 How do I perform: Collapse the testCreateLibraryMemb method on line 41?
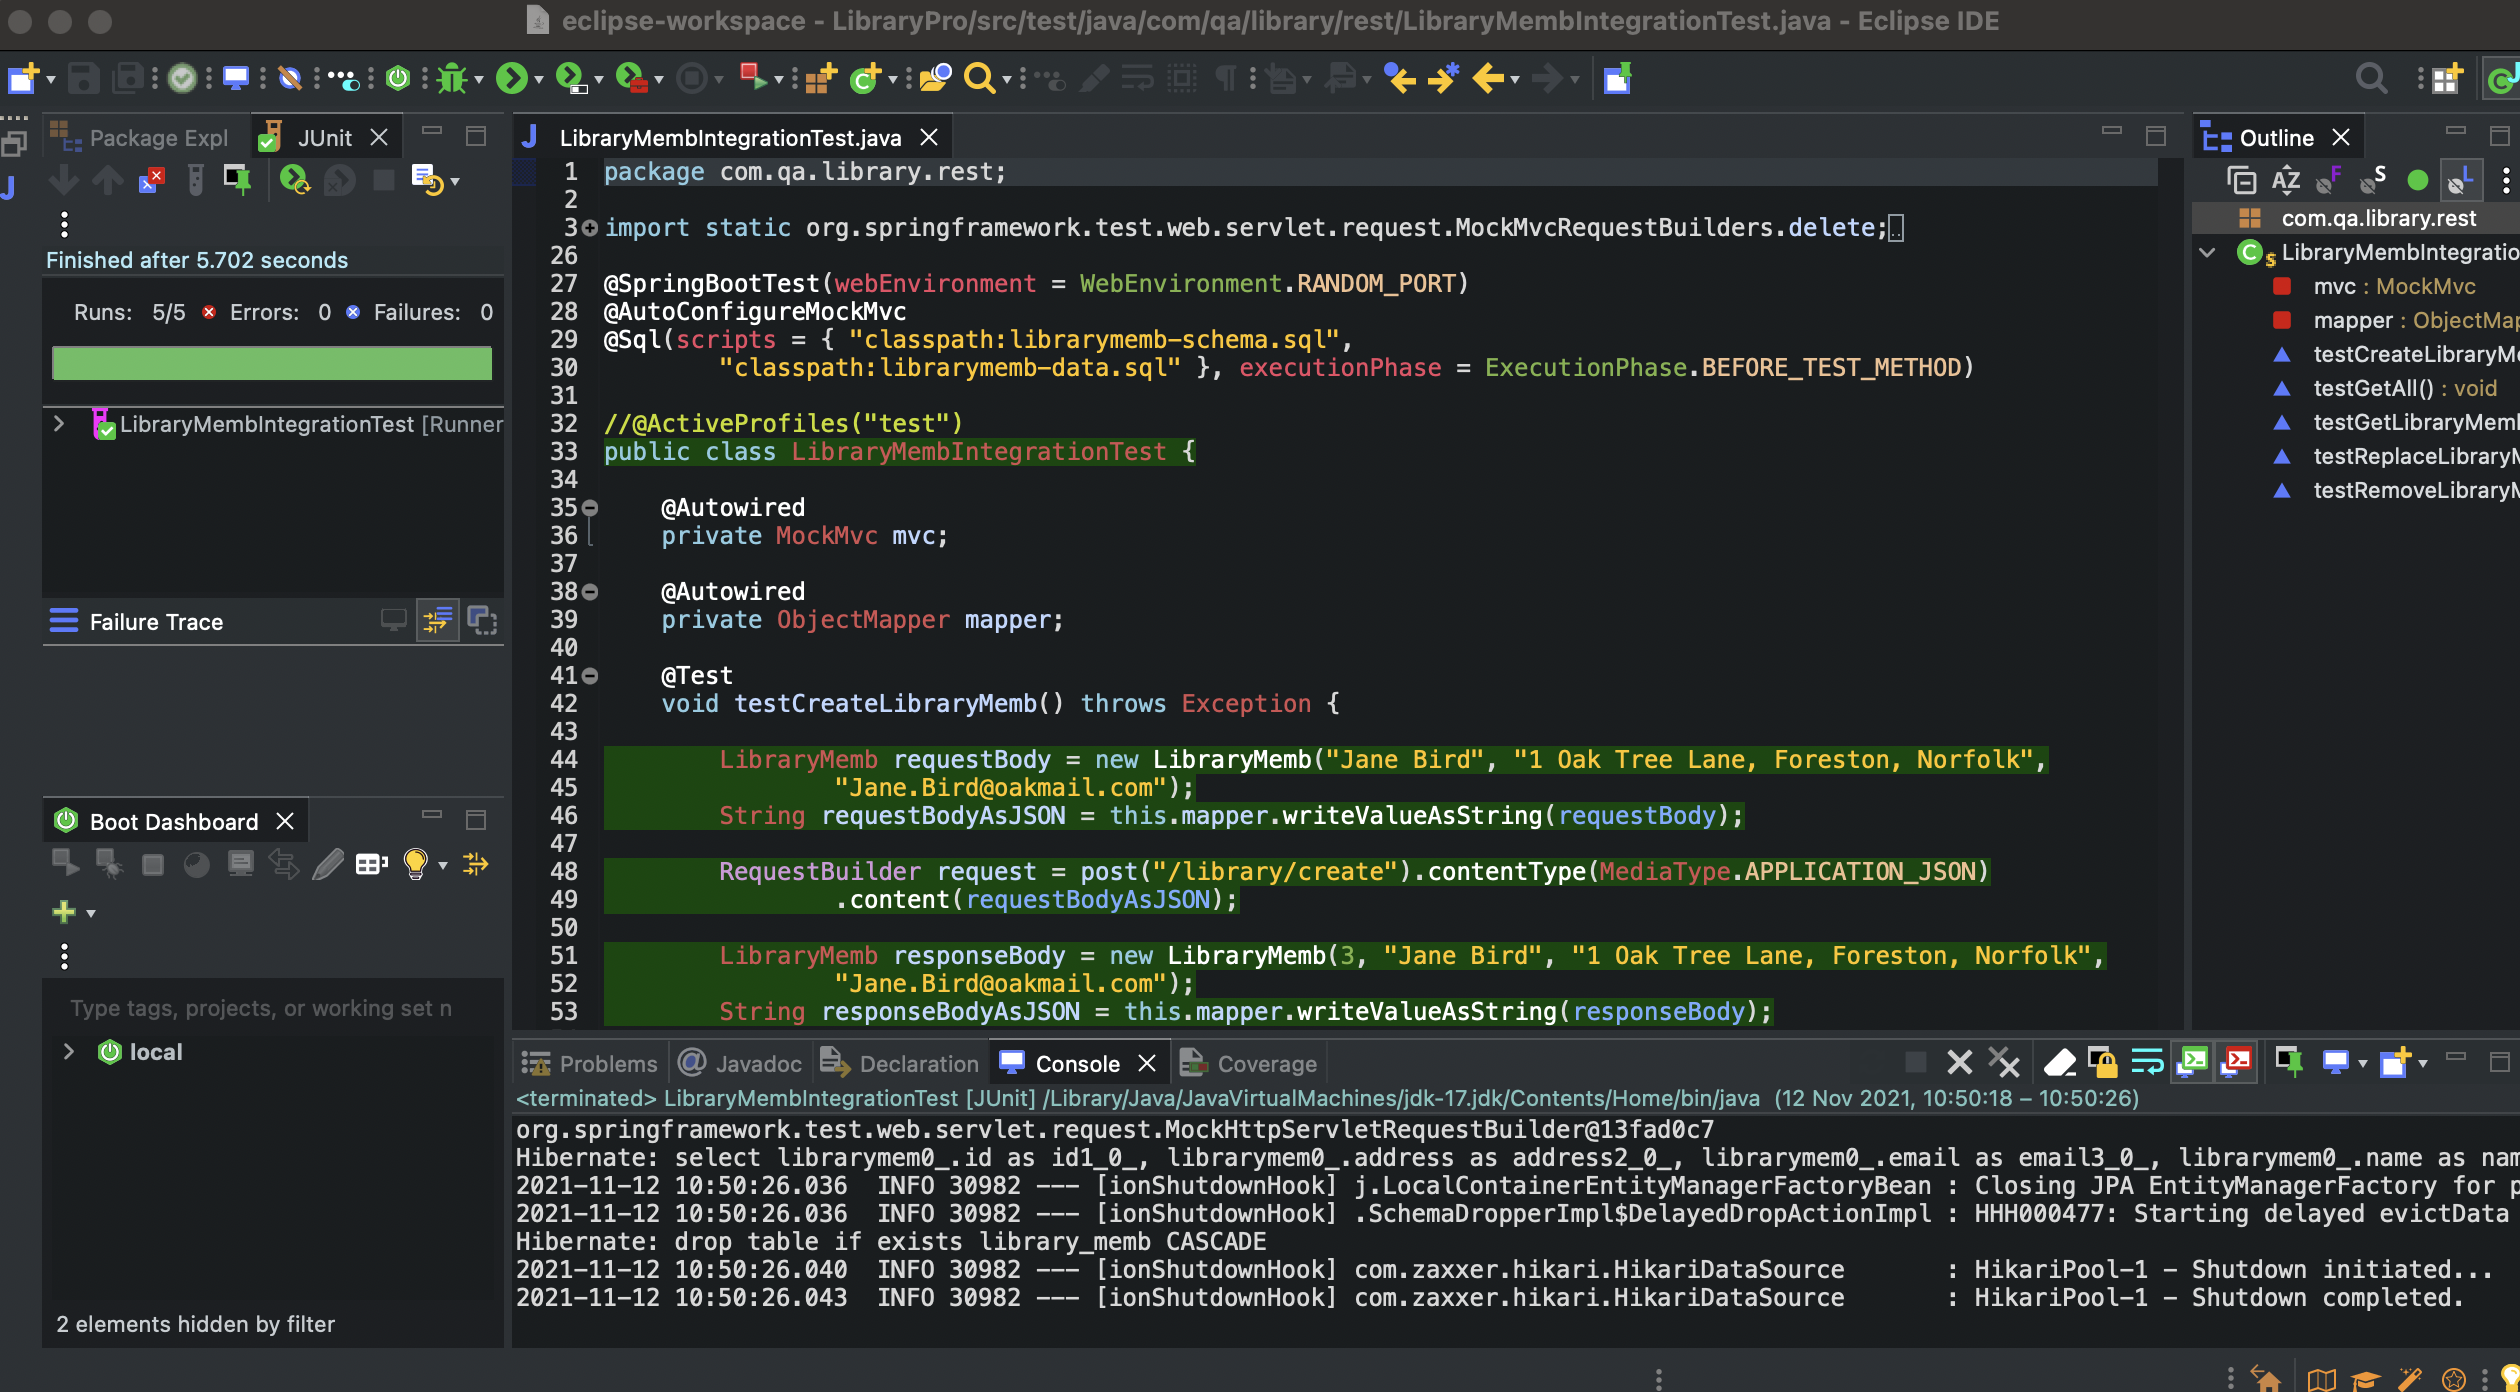(590, 676)
